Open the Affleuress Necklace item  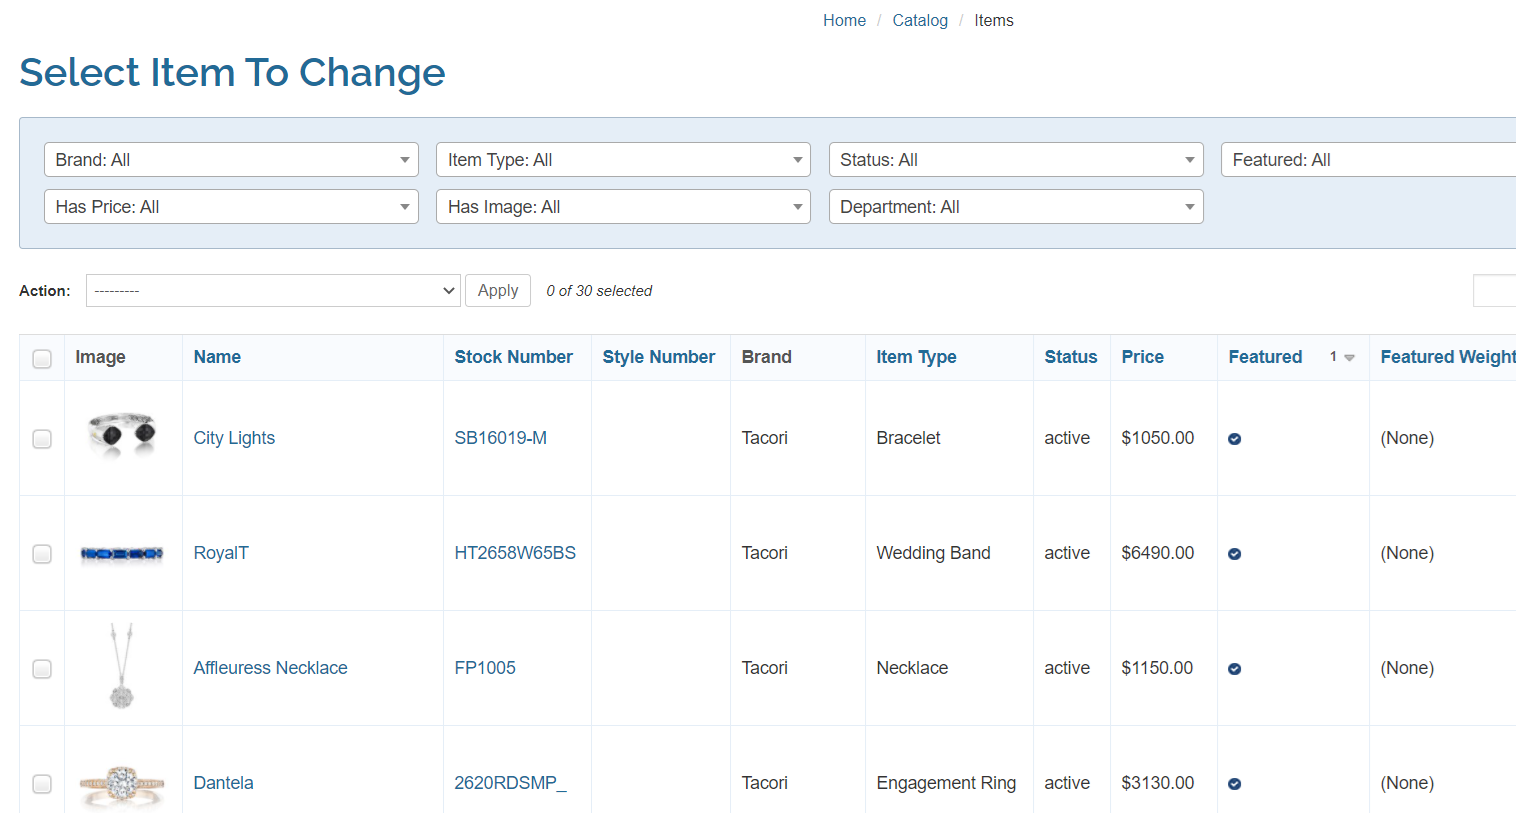[x=270, y=668]
